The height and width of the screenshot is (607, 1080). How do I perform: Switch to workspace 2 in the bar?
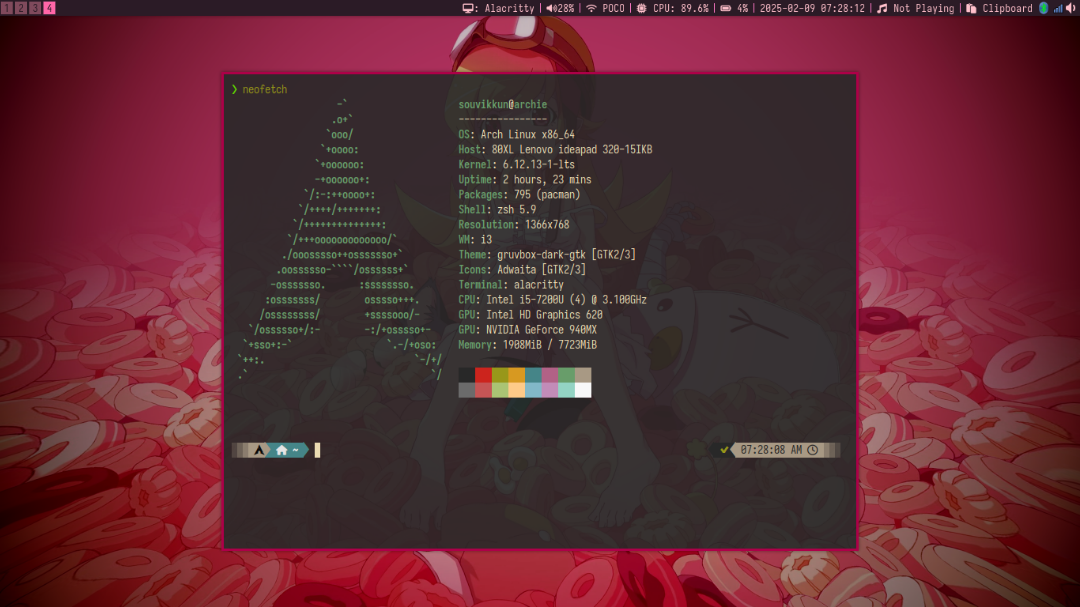(19, 7)
